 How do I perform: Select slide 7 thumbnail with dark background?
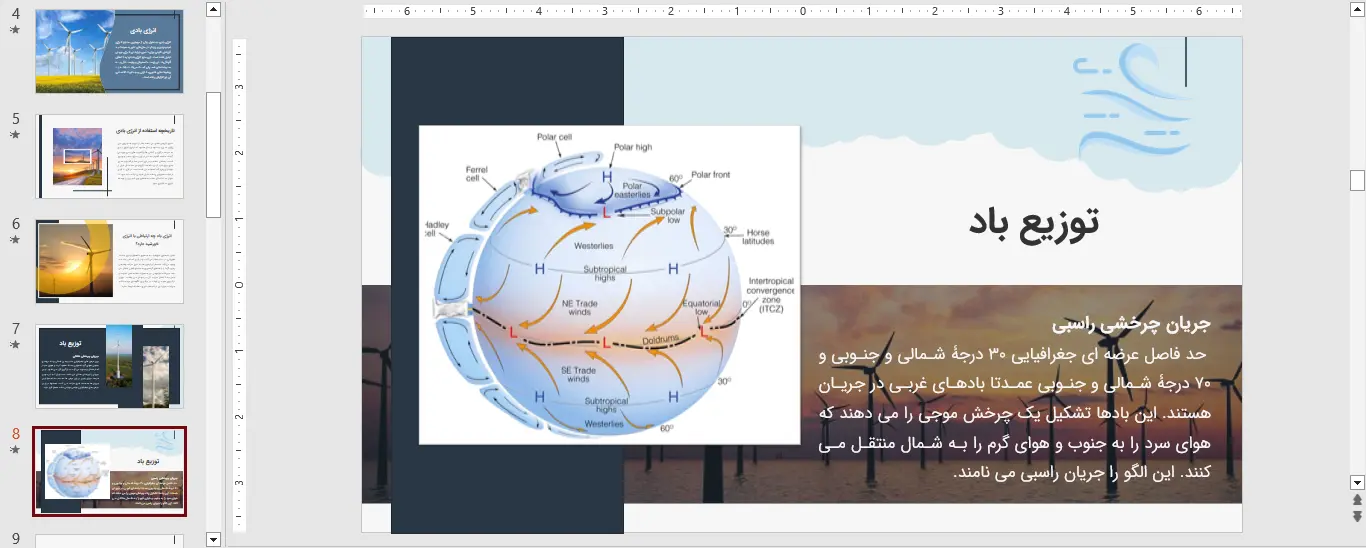pyautogui.click(x=110, y=366)
